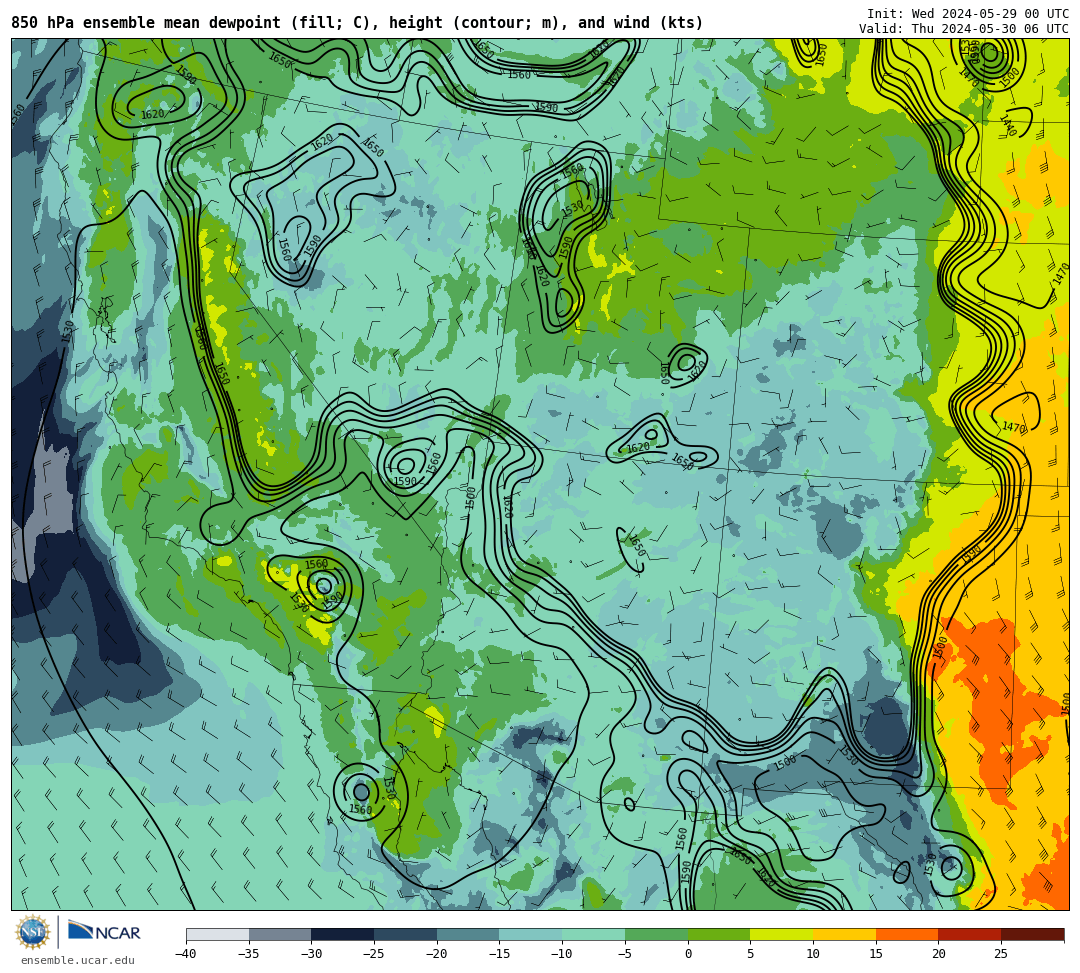Viewport: 1080px width, 973px height.
Task: Select the -30 to -25 navy colorbar swatch
Action: (x=343, y=934)
